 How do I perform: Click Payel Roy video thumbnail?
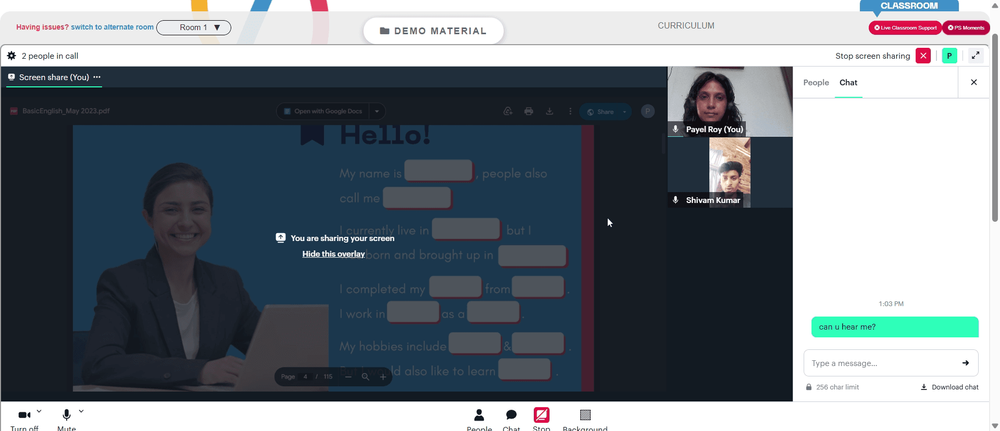click(730, 102)
